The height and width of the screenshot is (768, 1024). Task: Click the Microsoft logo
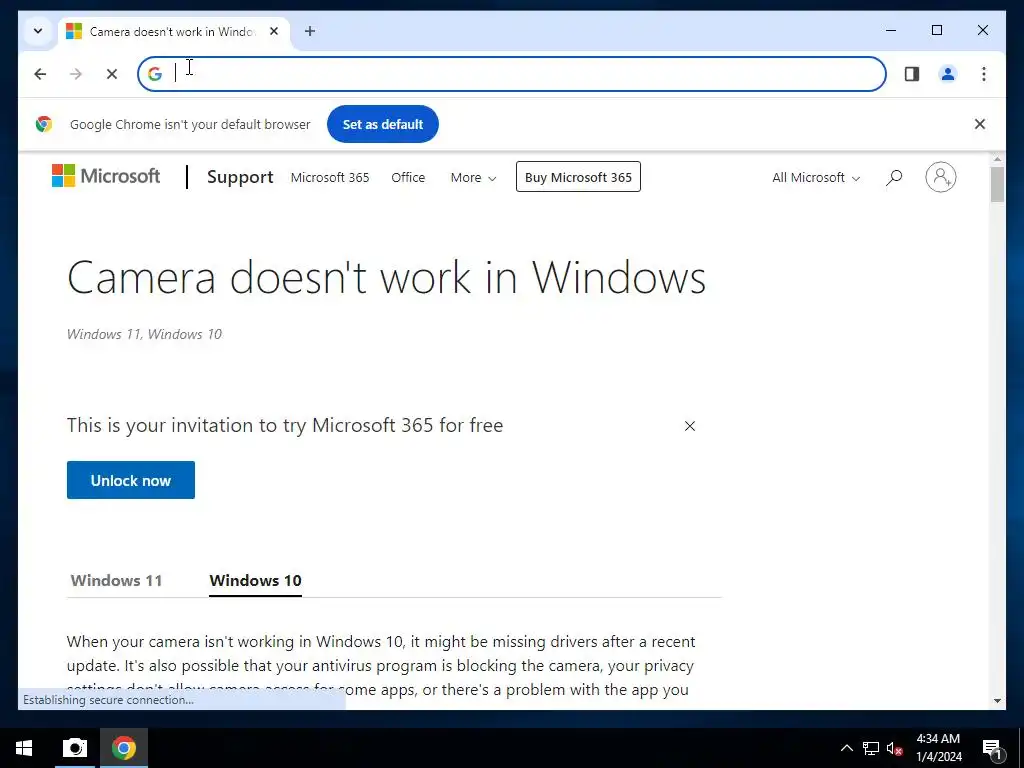[x=106, y=176]
